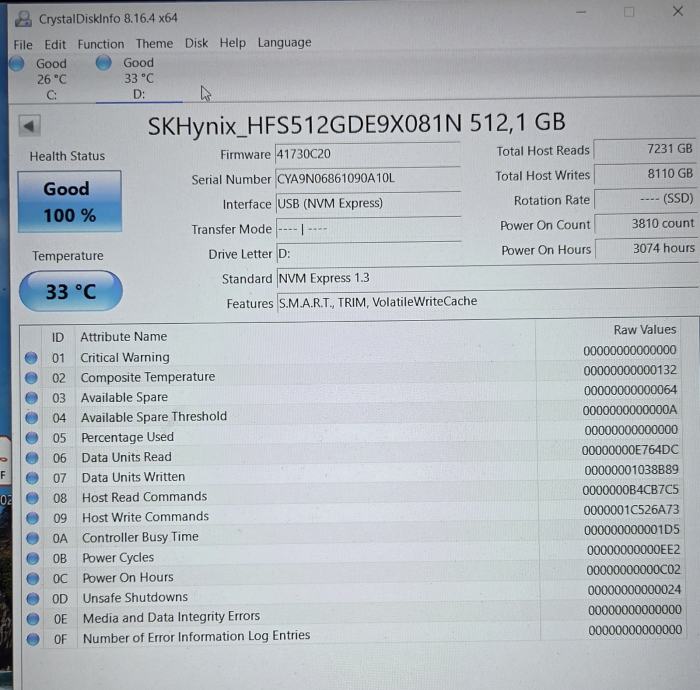
Task: Click the status dot for Percentage Used
Action: 32,438
